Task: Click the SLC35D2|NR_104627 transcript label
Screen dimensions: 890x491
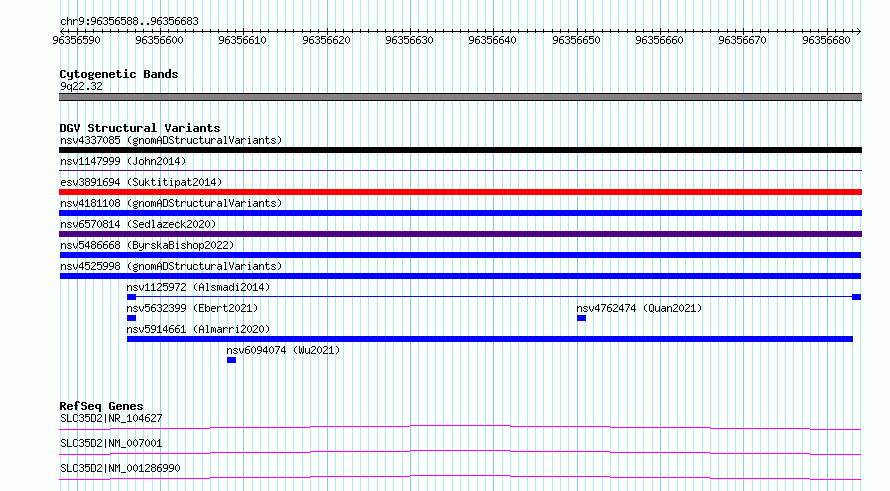Action: (x=111, y=418)
